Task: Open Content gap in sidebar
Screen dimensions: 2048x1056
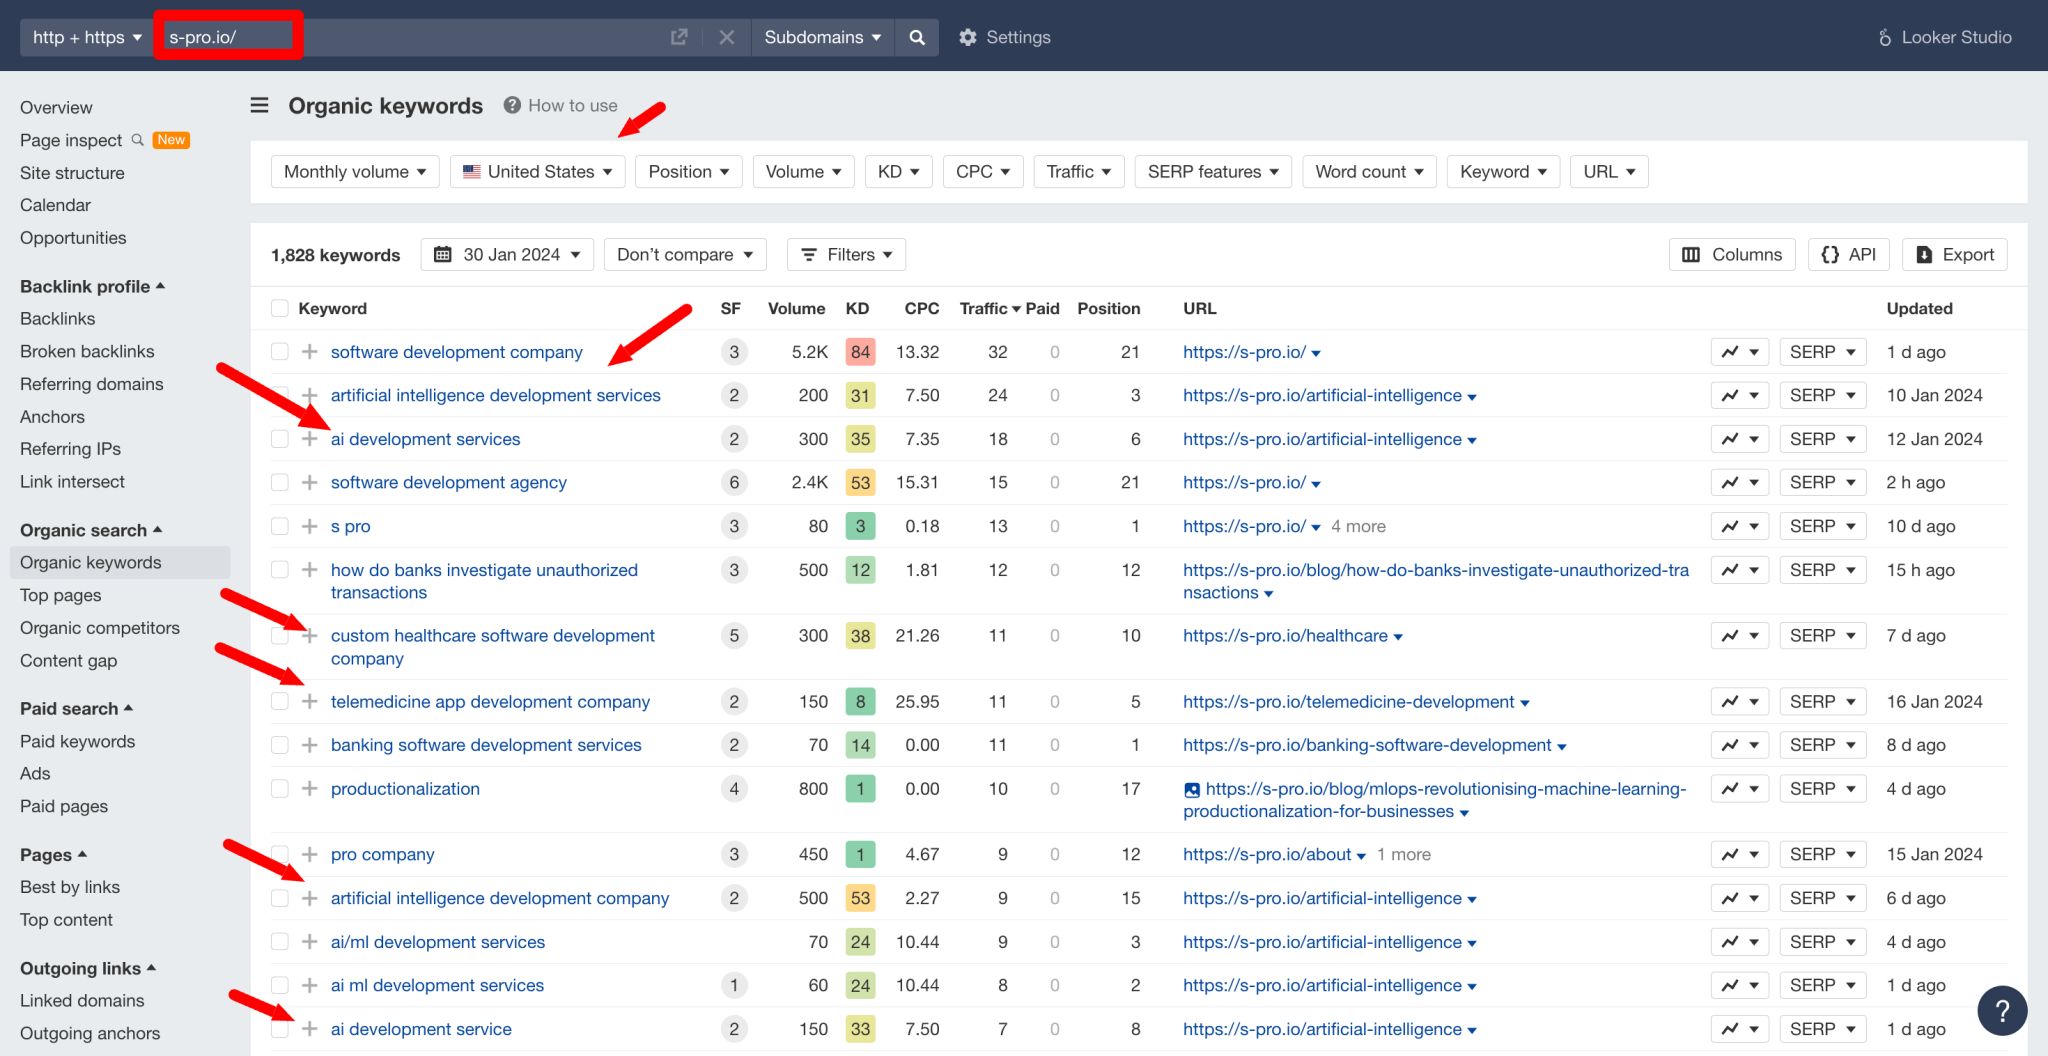Action: point(69,660)
